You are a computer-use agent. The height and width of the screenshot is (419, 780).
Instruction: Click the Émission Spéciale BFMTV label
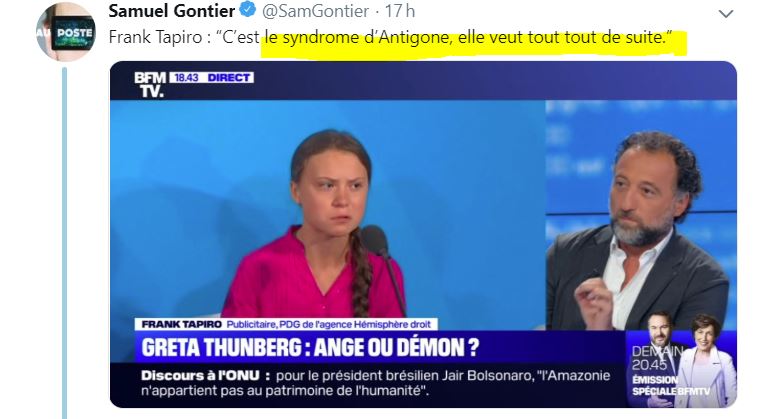[671, 386]
